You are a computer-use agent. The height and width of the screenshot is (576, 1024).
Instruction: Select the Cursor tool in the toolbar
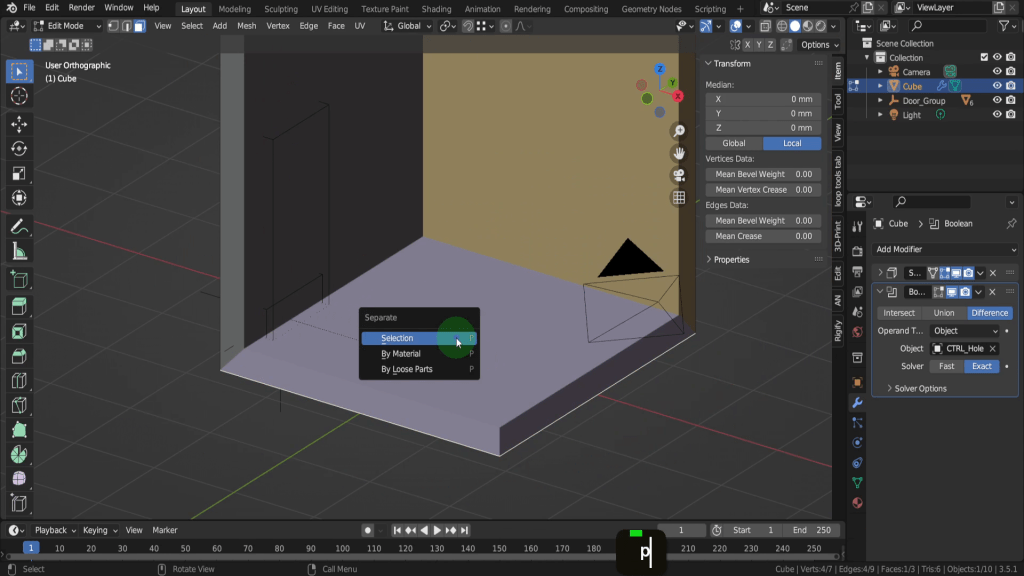tap(19, 96)
